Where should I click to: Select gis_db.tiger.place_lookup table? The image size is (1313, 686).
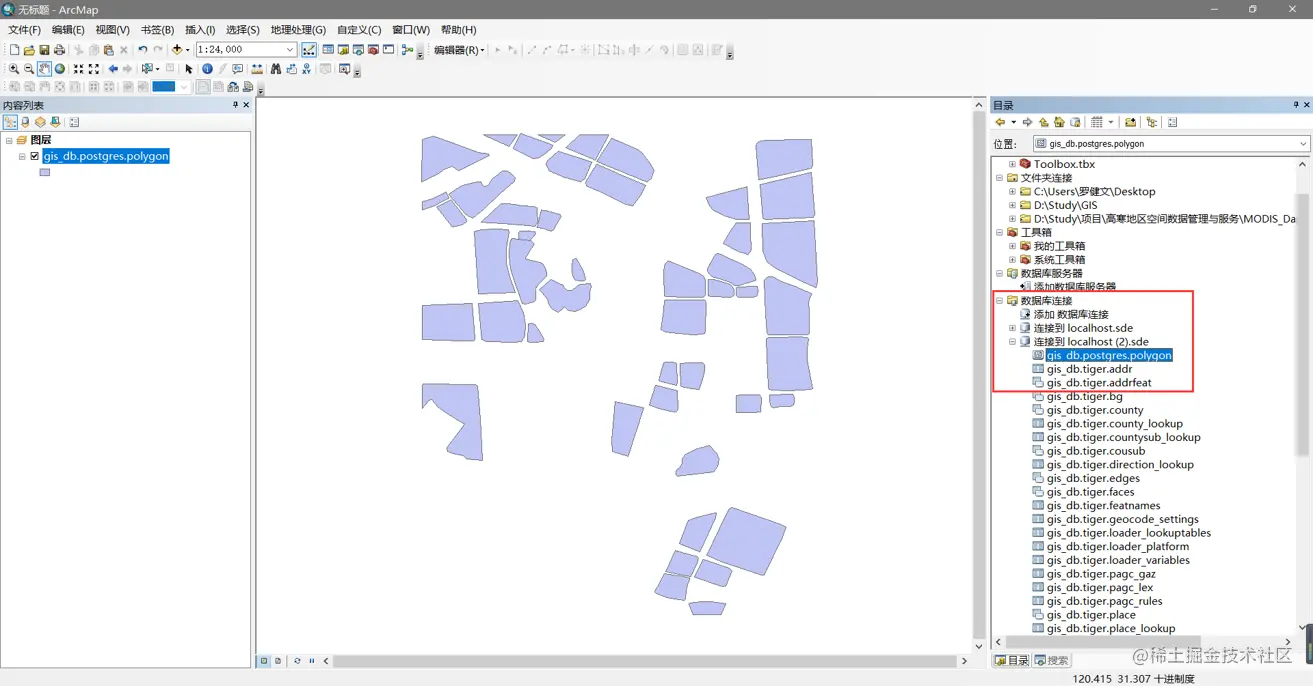(1111, 629)
